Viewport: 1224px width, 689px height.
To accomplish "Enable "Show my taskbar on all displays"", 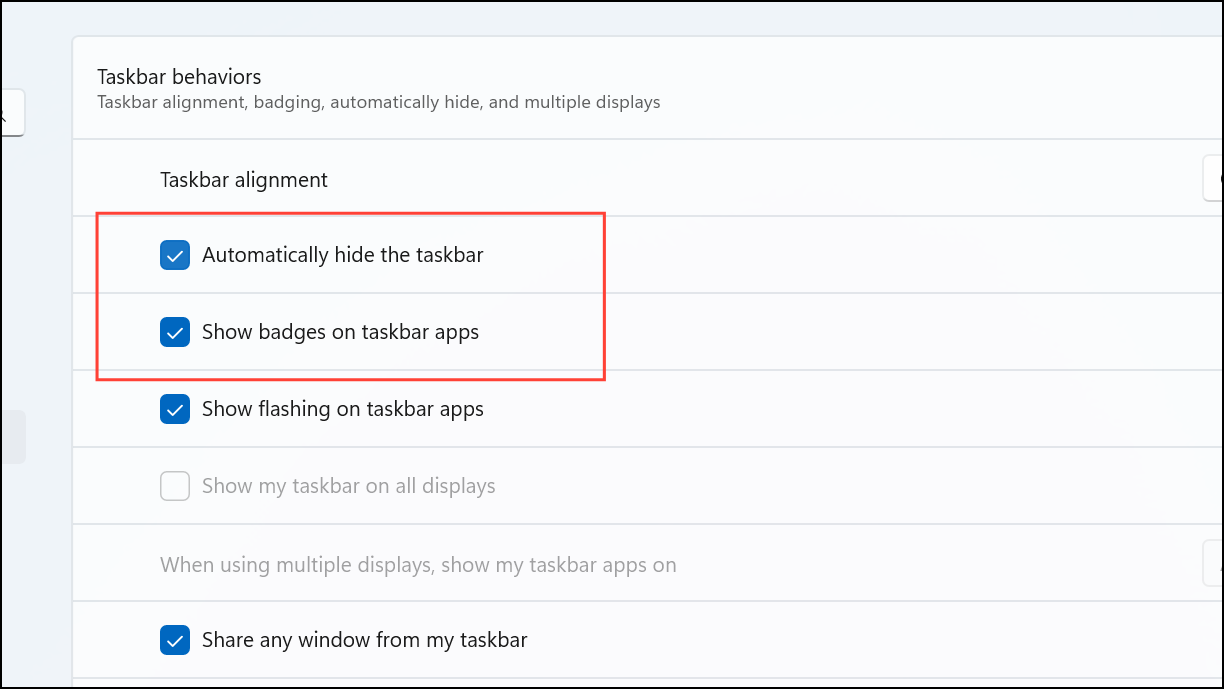I will point(175,486).
